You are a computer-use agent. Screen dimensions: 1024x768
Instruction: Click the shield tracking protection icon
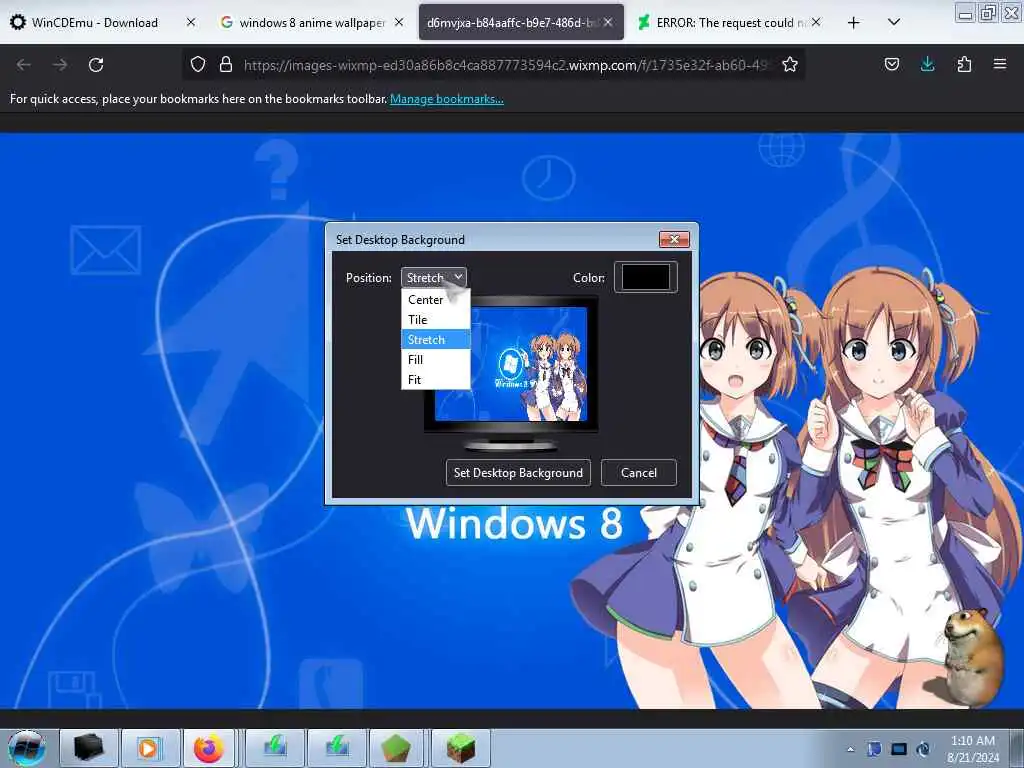pos(198,64)
